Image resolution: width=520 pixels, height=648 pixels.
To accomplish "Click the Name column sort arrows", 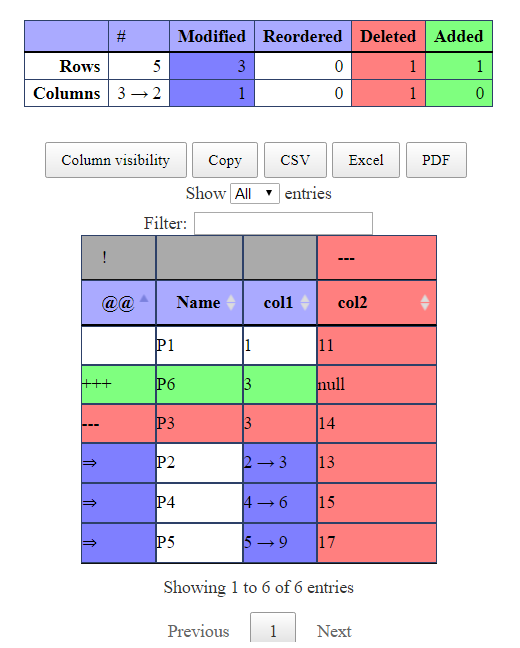I will pyautogui.click(x=231, y=303).
